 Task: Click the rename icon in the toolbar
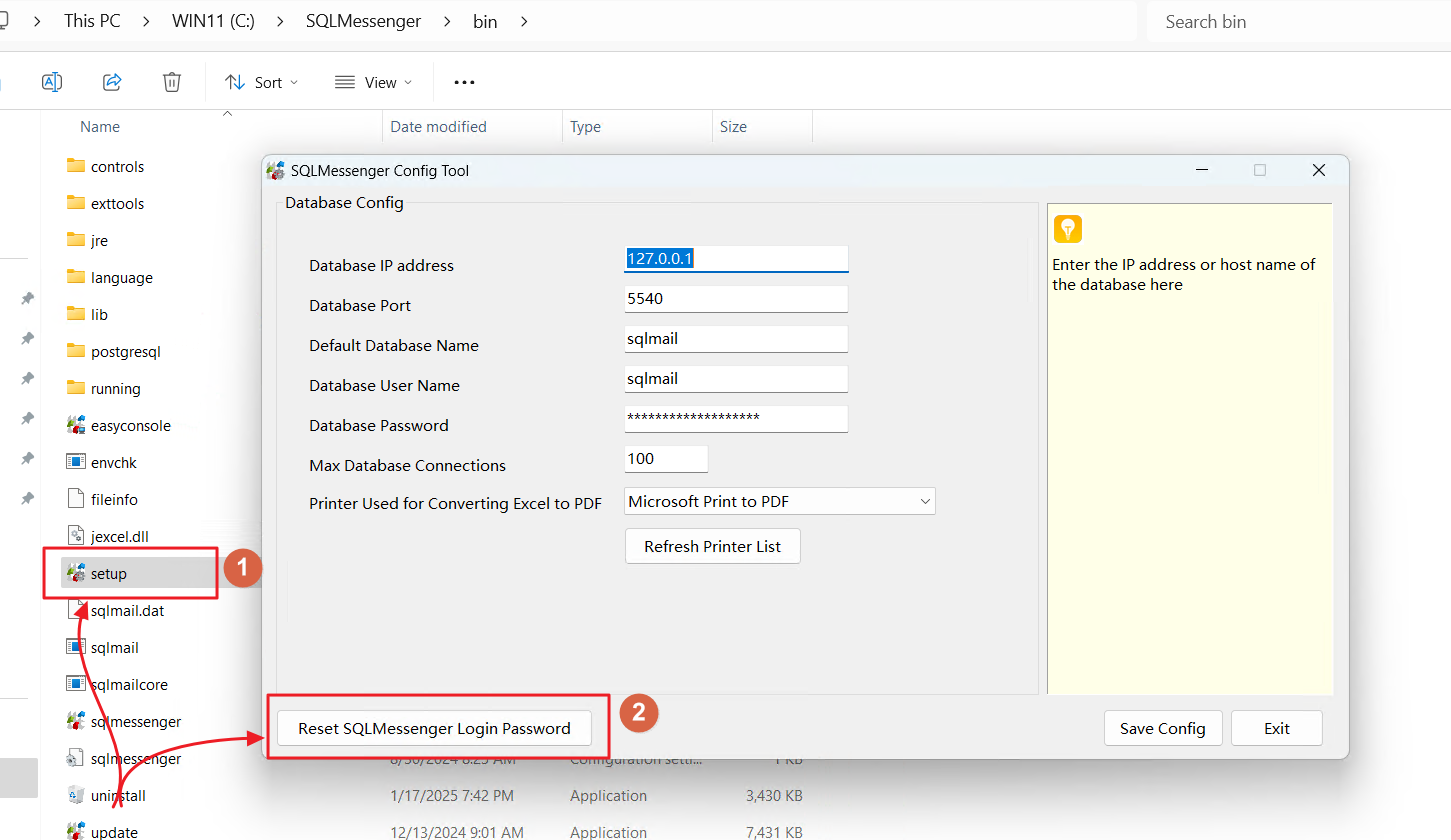[52, 82]
